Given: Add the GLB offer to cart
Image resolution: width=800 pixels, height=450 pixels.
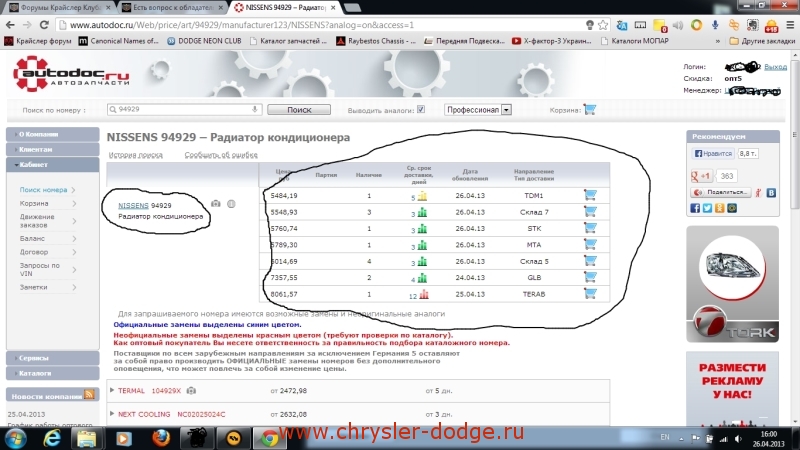Looking at the screenshot, I should (590, 277).
